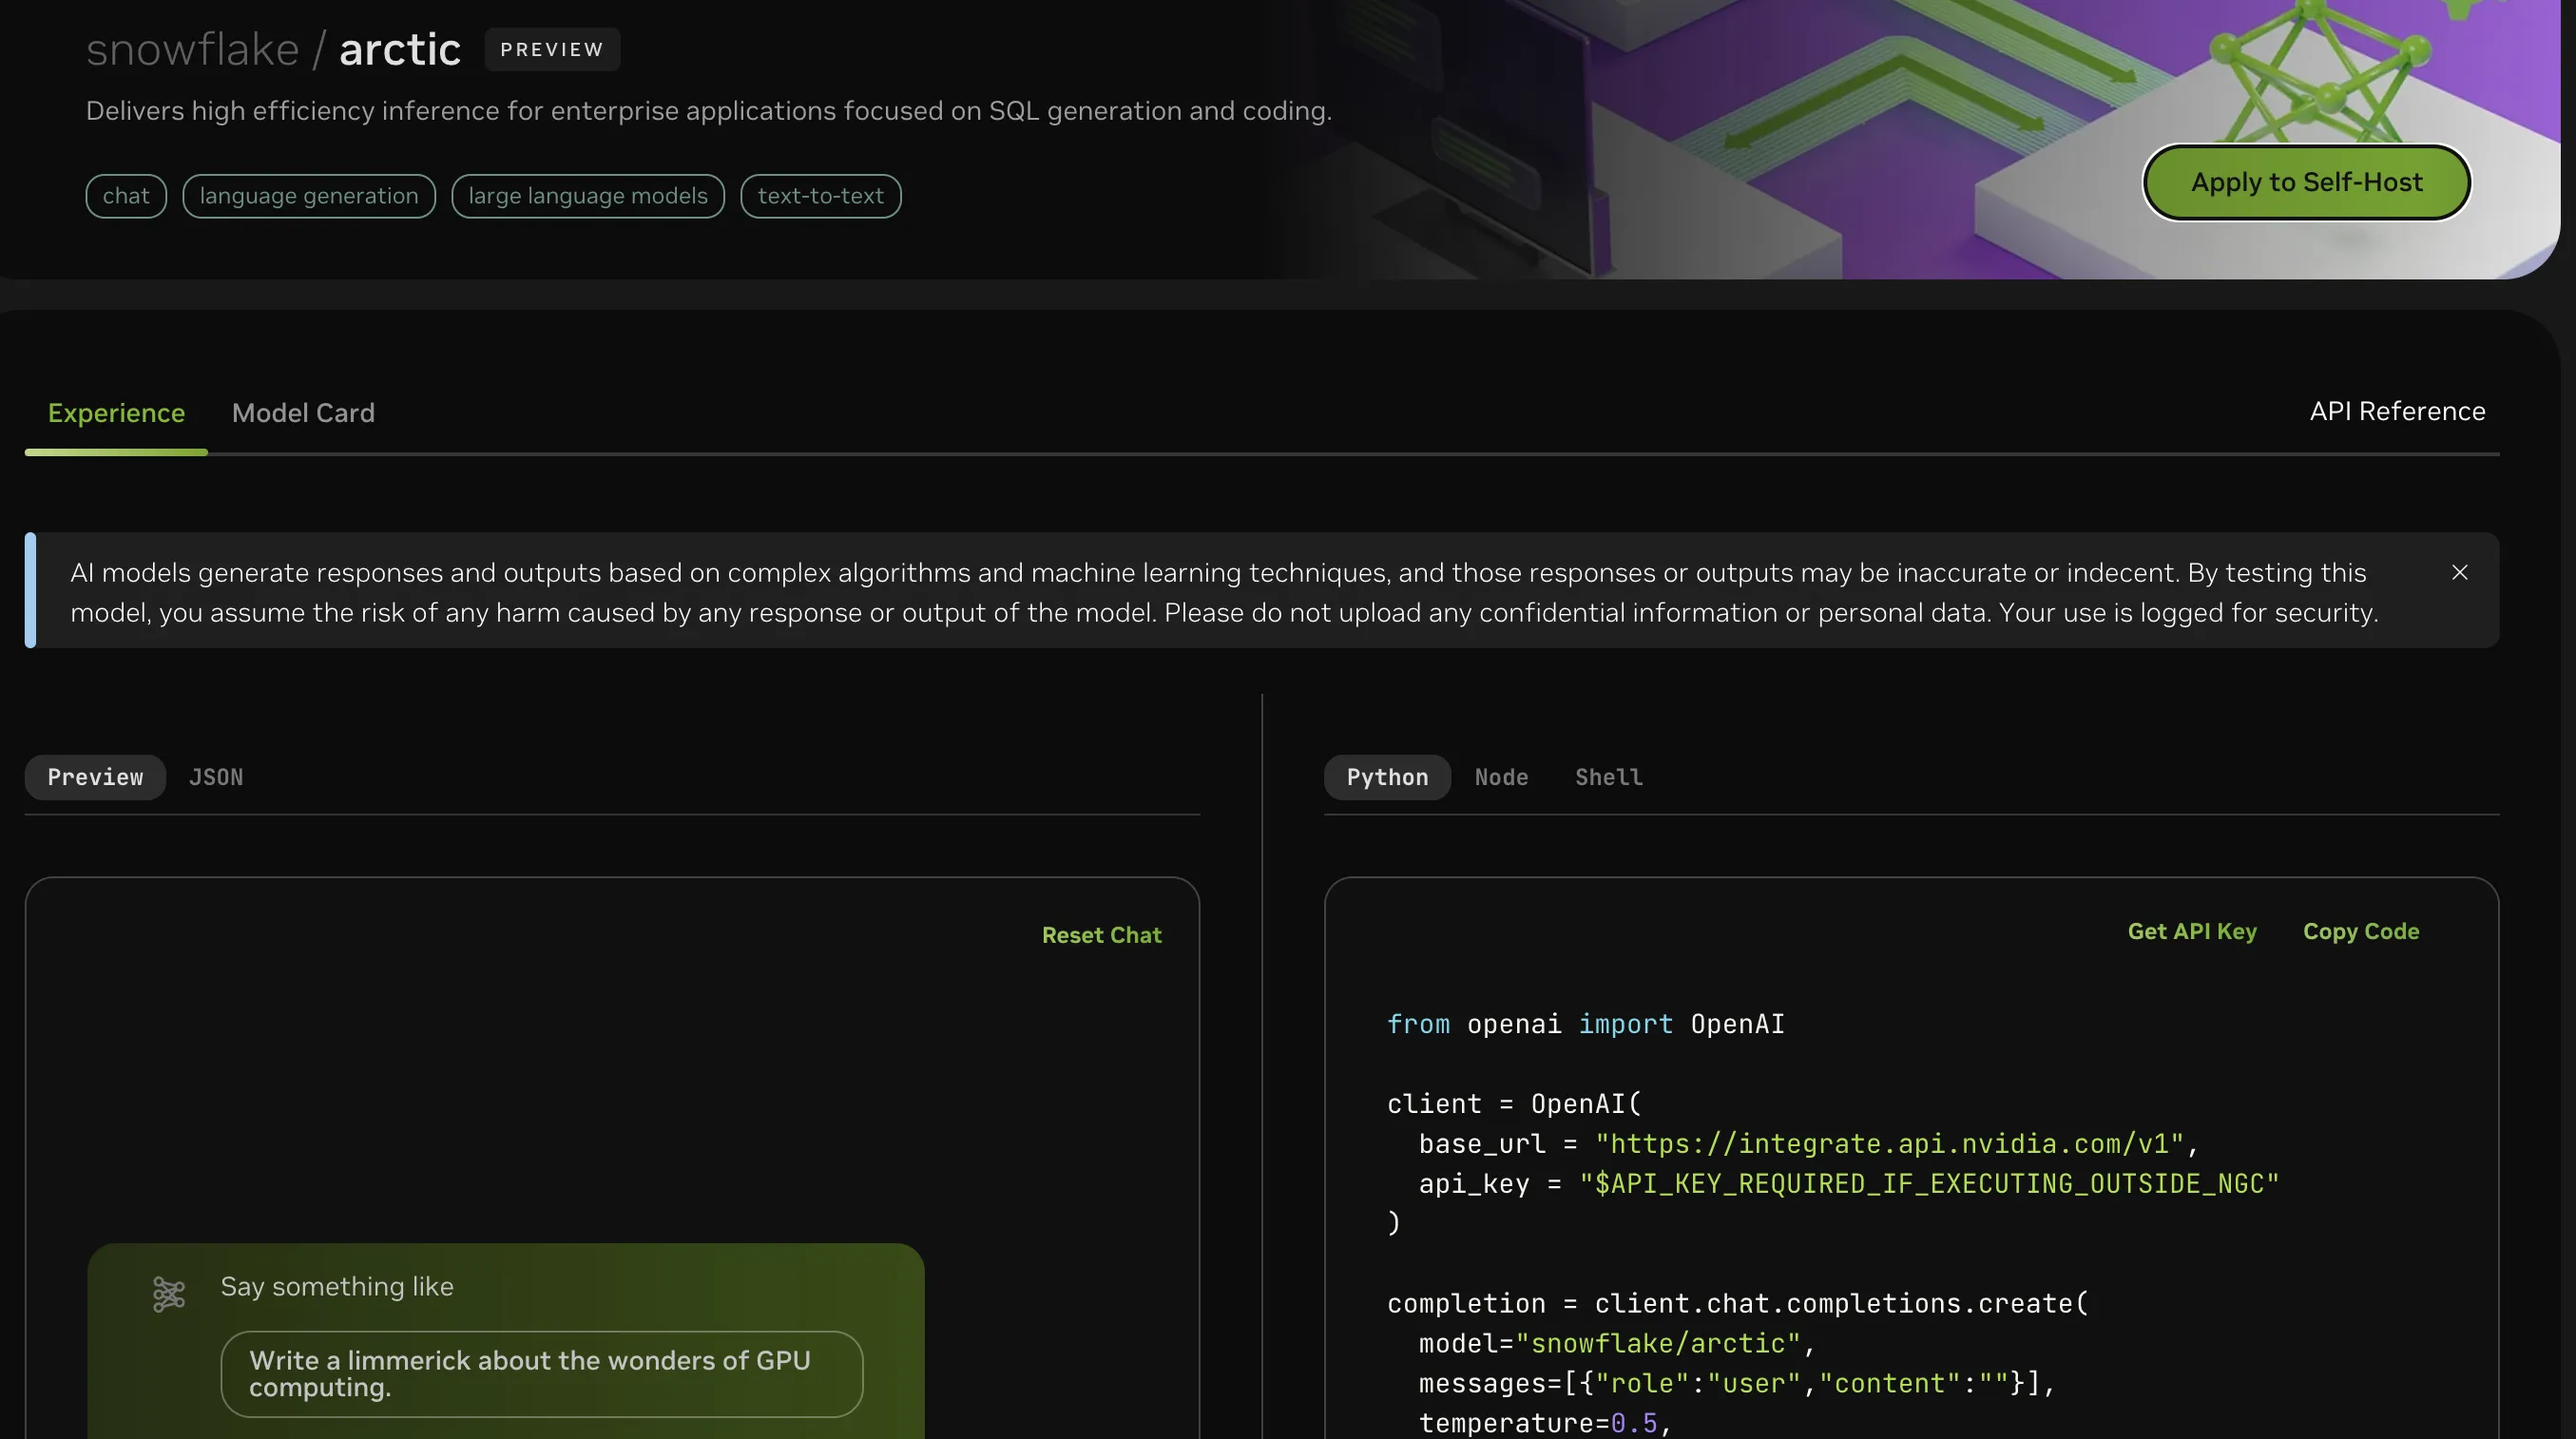Click the messages=[{"role":"user"...}] code line
Image resolution: width=2576 pixels, height=1439 pixels.
1736,1383
